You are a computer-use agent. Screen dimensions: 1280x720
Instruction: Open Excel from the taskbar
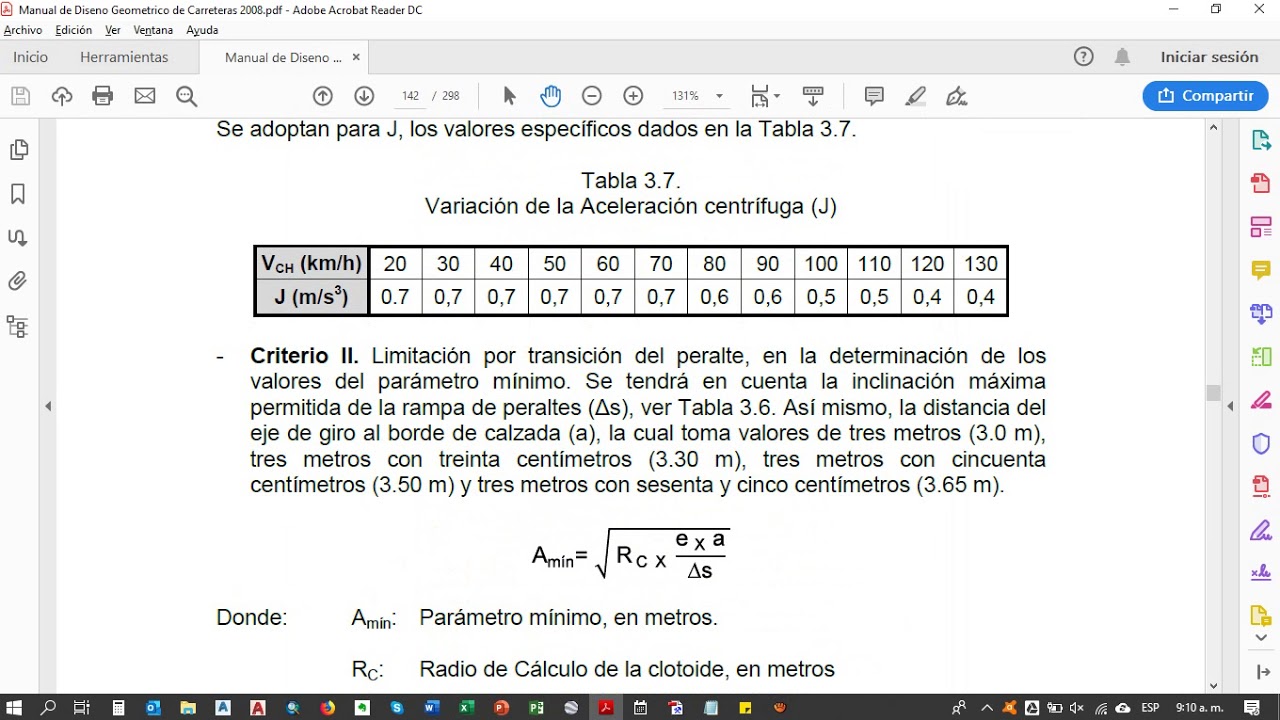(x=466, y=707)
